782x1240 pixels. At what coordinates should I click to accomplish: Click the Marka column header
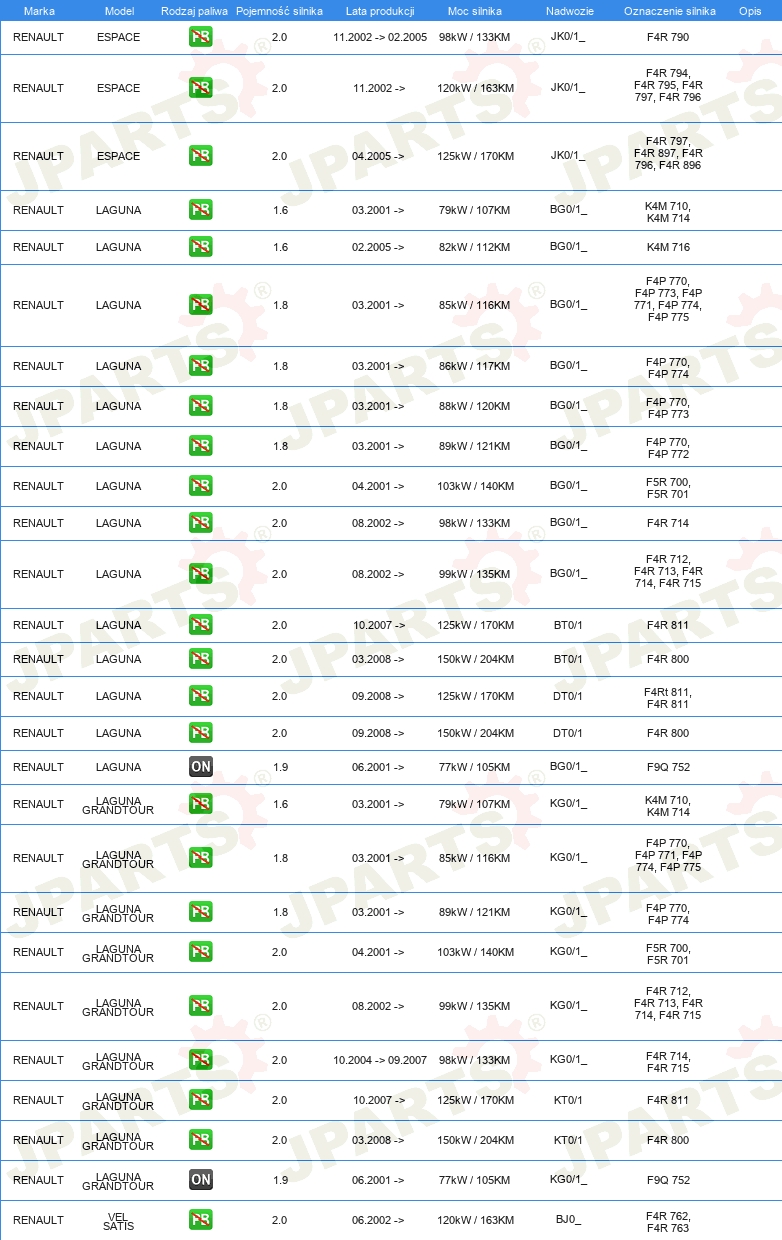pos(39,10)
